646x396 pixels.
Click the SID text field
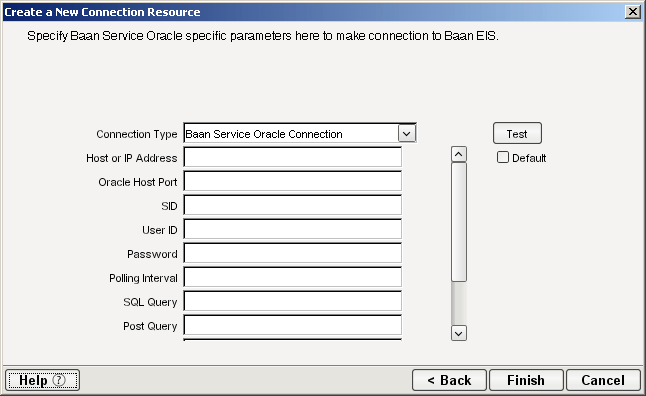293,205
